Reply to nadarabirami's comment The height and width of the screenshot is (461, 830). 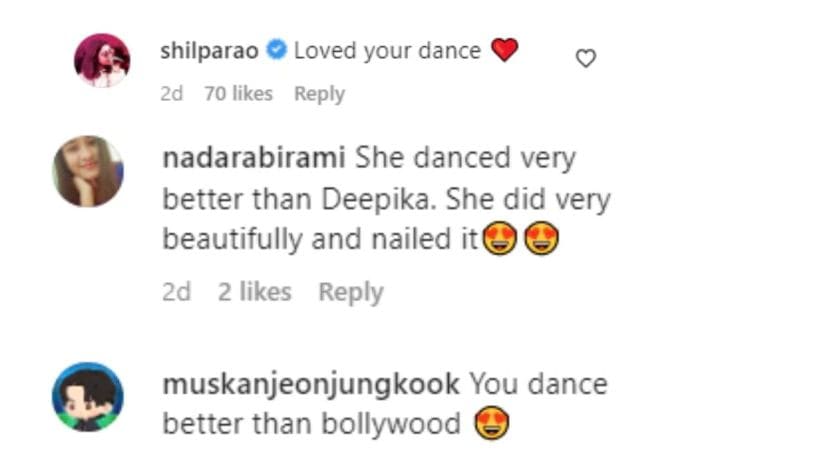pyautogui.click(x=350, y=292)
